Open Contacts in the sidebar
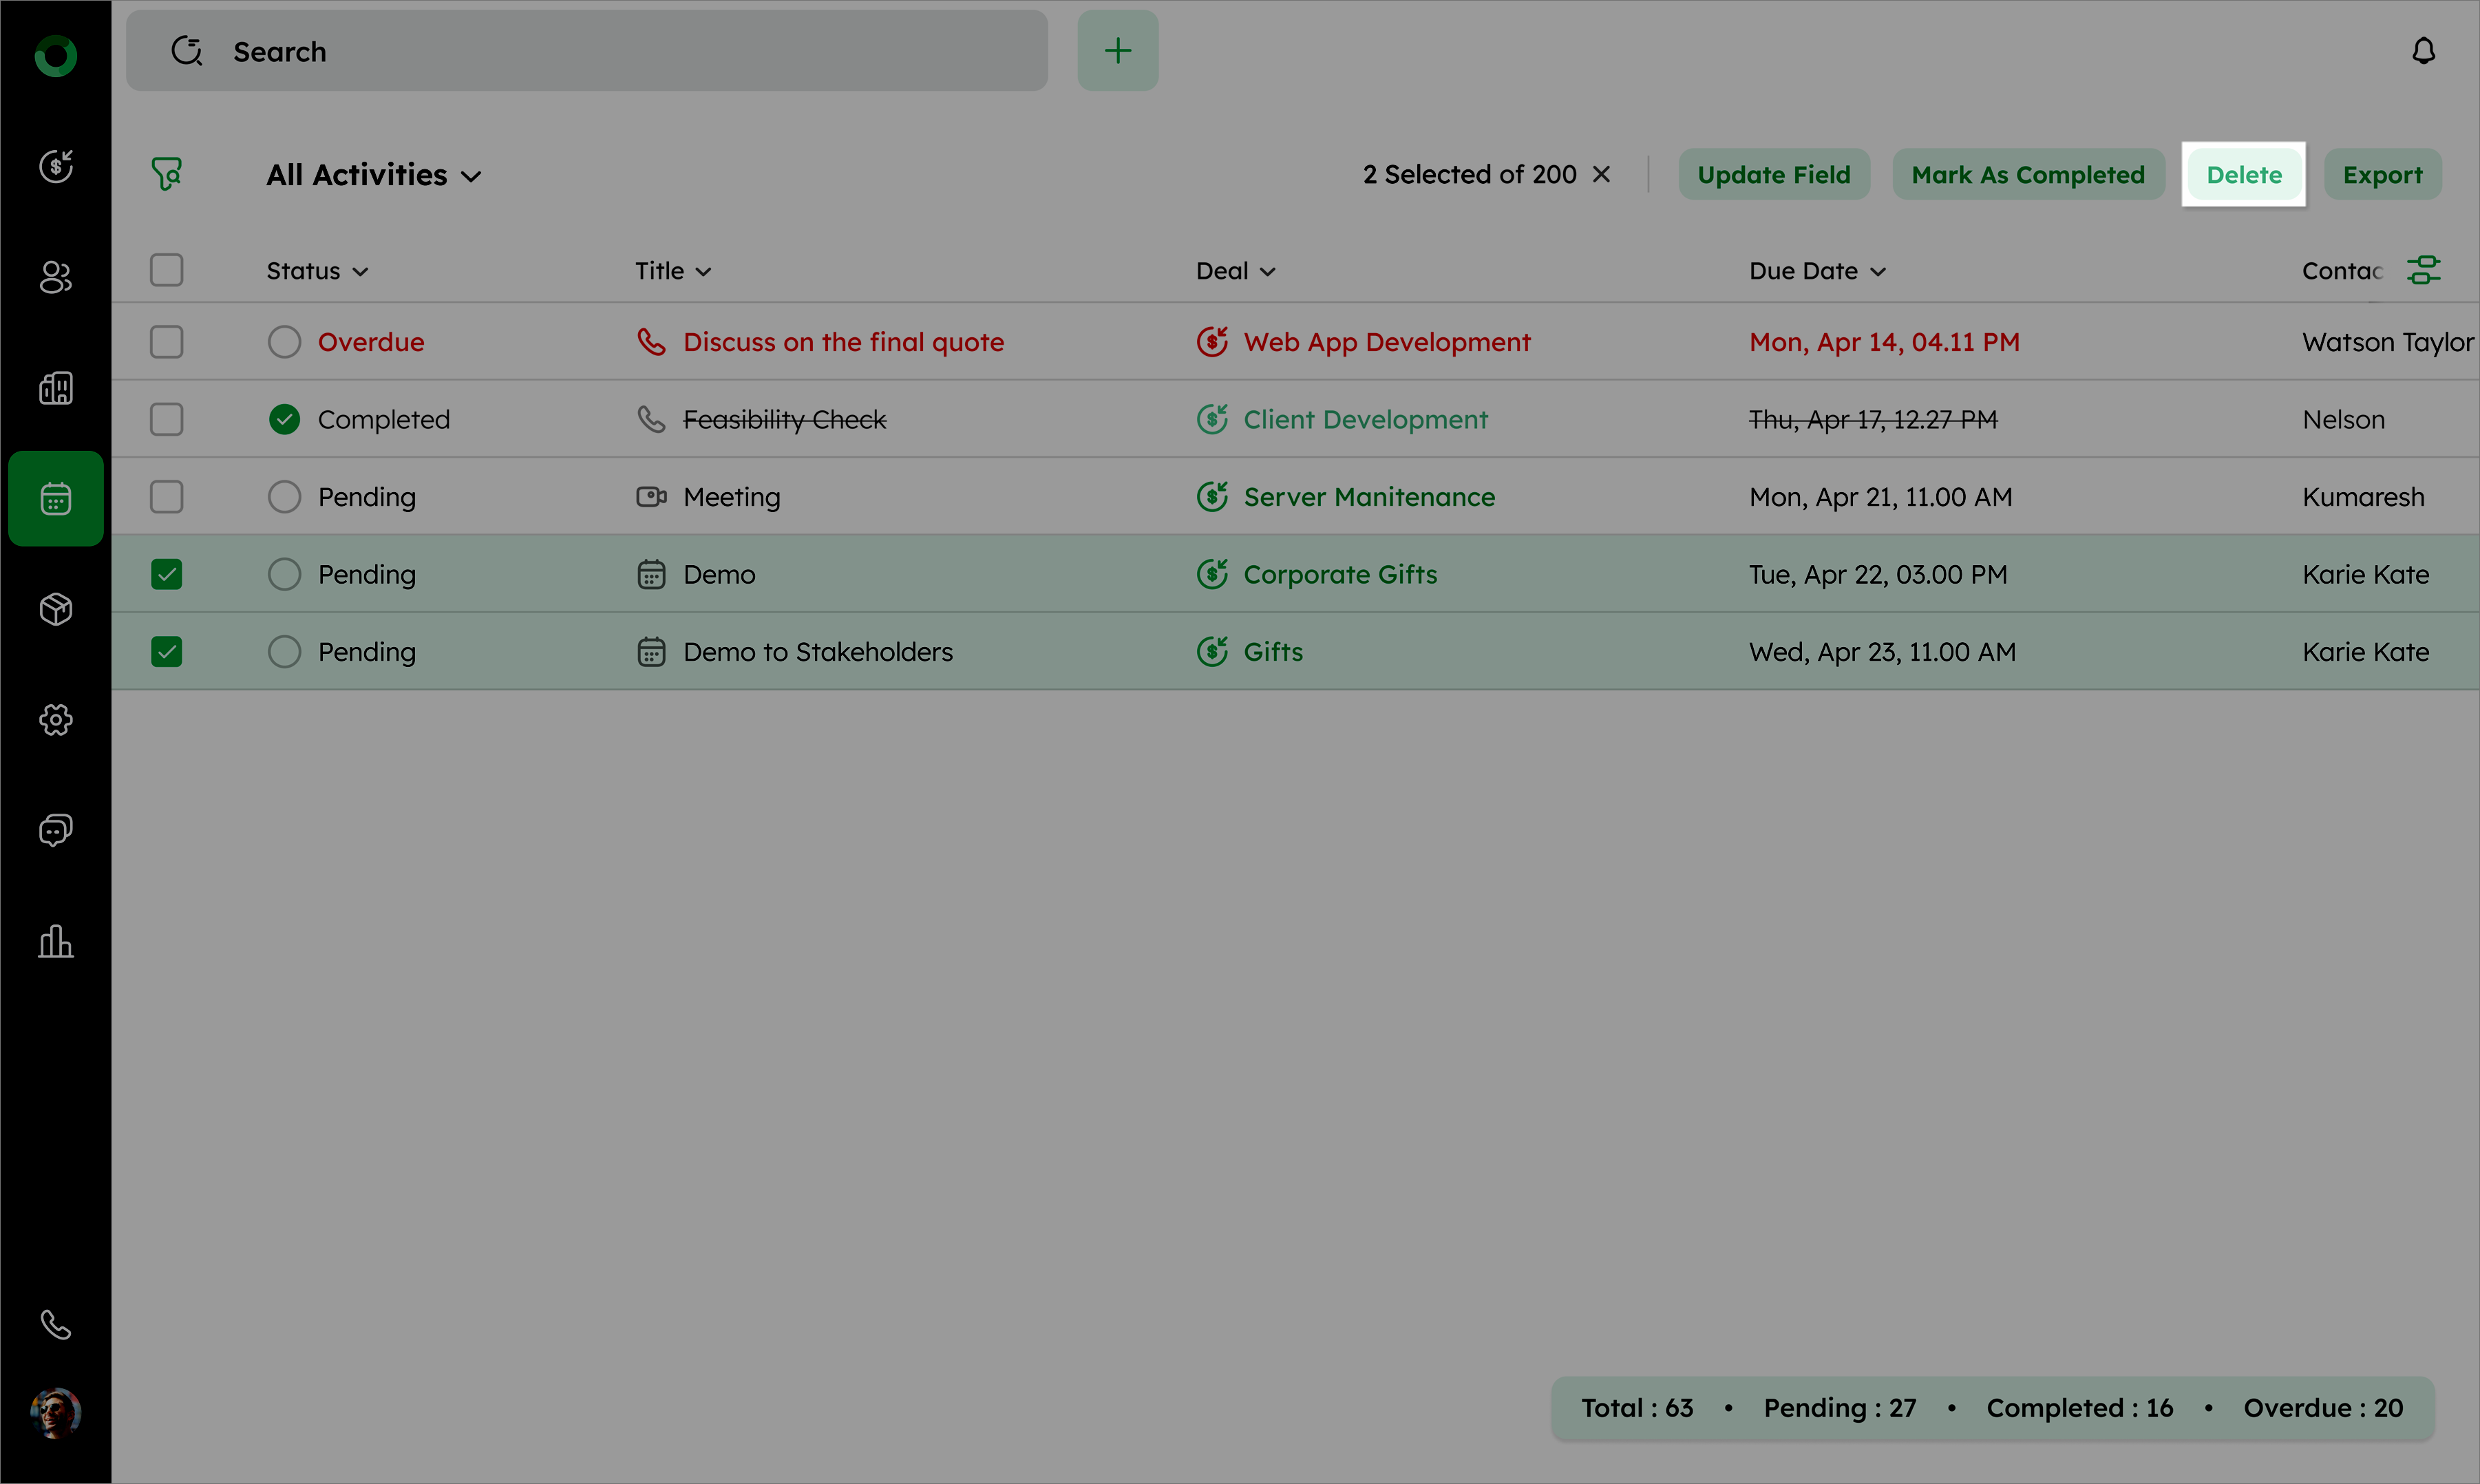 pyautogui.click(x=56, y=277)
